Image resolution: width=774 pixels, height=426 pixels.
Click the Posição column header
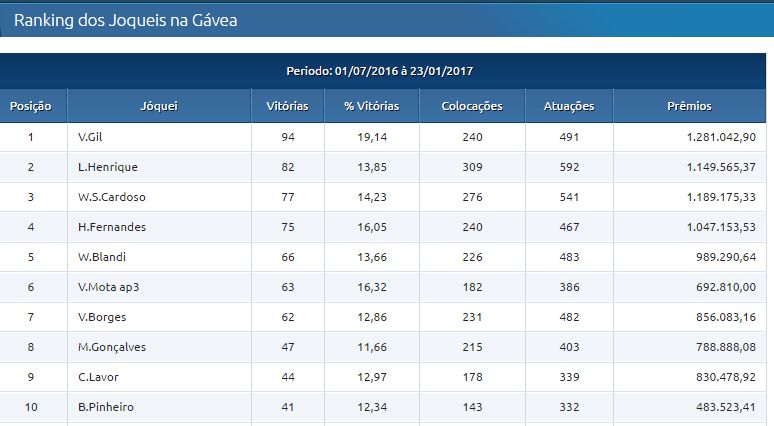[31, 106]
